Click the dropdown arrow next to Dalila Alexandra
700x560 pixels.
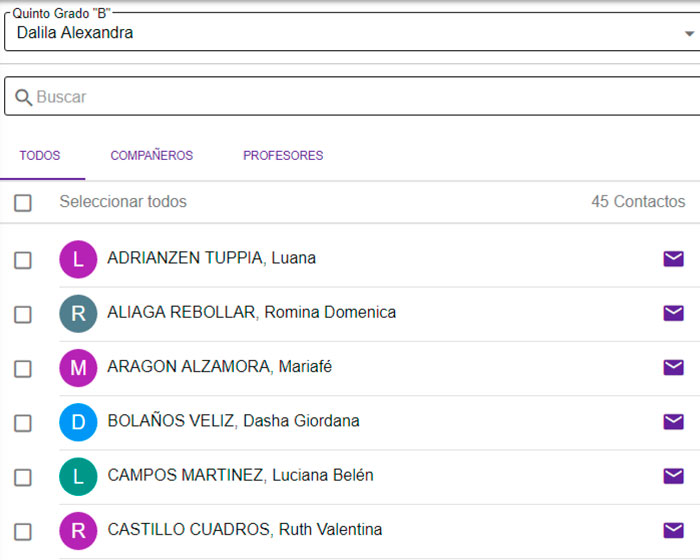[x=688, y=33]
